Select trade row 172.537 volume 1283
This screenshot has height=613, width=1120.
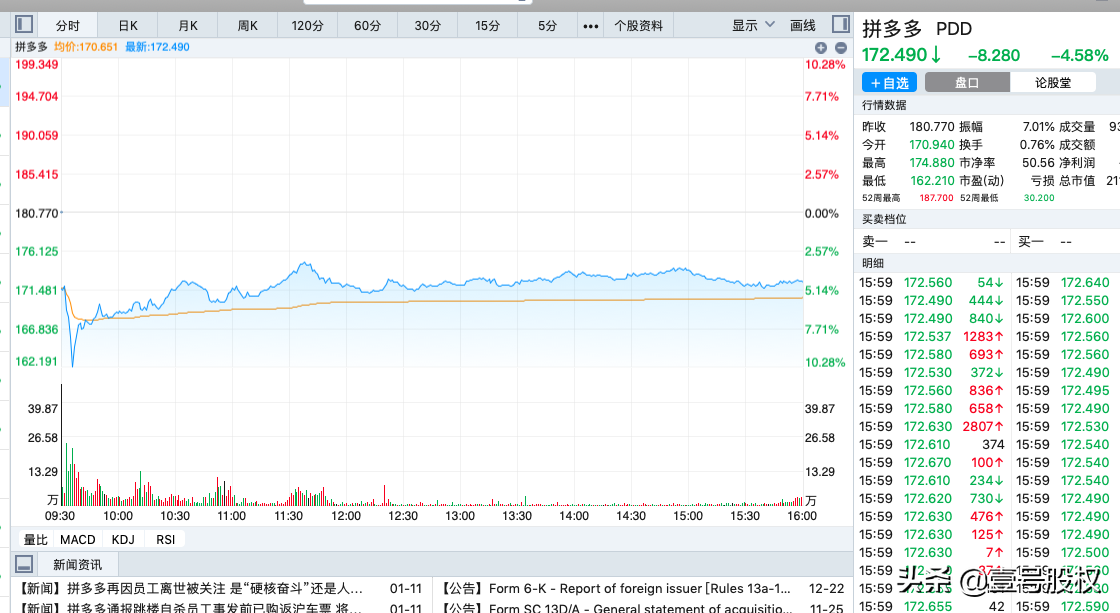931,337
